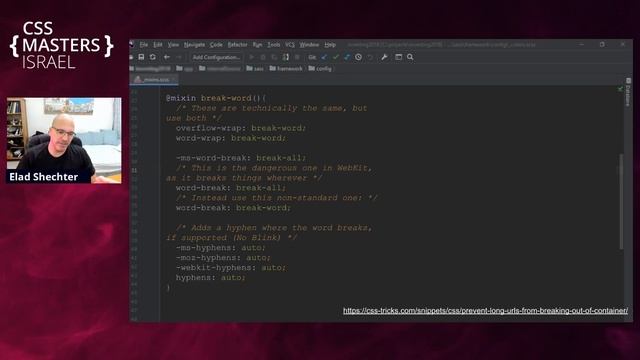The width and height of the screenshot is (640, 360).
Task: Click the Synchronize refresh icon
Action: (153, 57)
